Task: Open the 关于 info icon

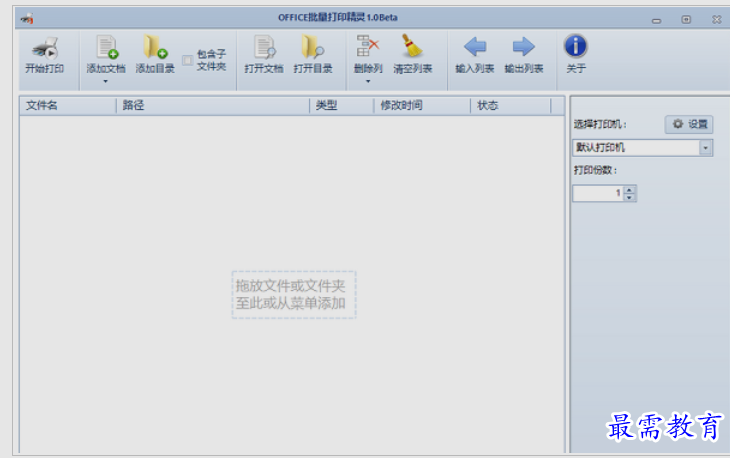Action: [x=575, y=46]
